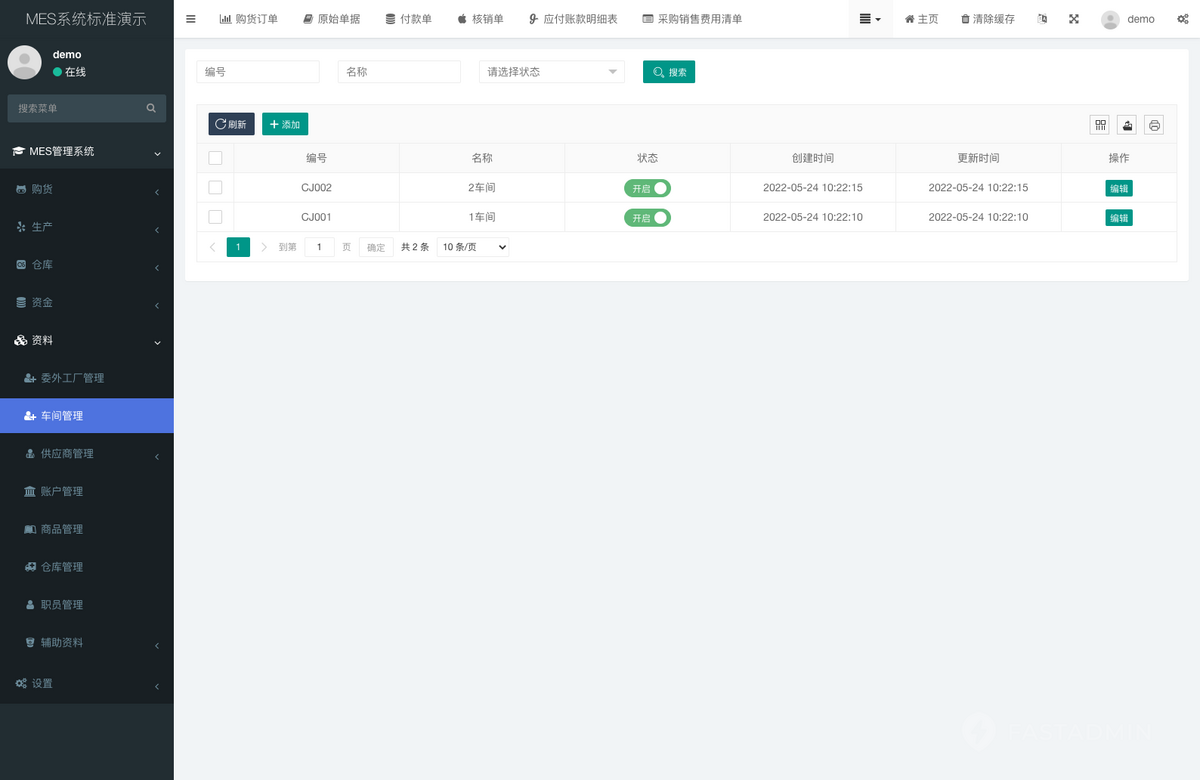Click the export data icon above the table

[1126, 124]
